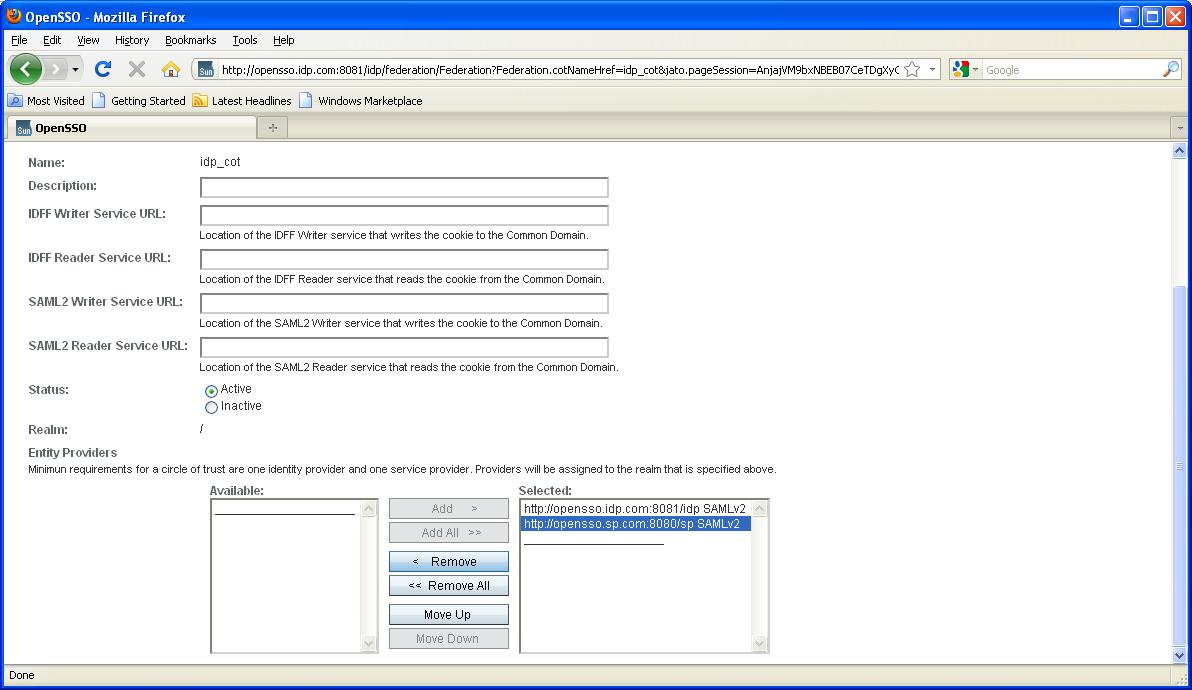Open the View menu
1192x690 pixels.
point(88,40)
